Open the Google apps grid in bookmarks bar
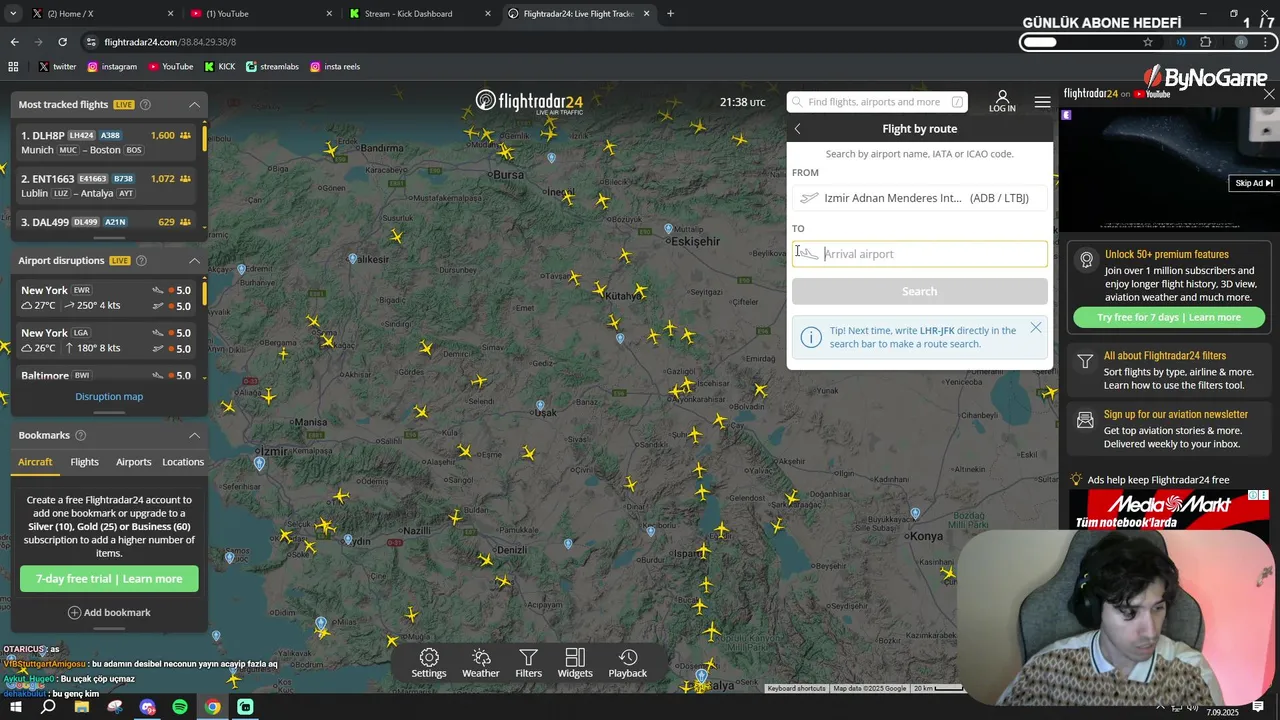 click(x=13, y=66)
